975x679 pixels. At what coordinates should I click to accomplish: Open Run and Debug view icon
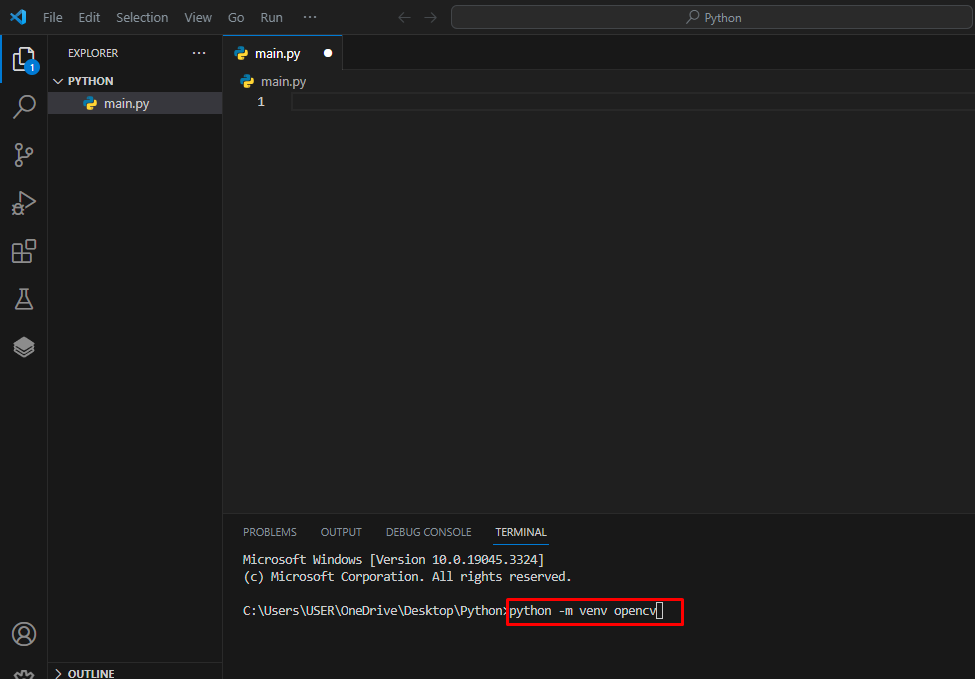click(x=24, y=203)
